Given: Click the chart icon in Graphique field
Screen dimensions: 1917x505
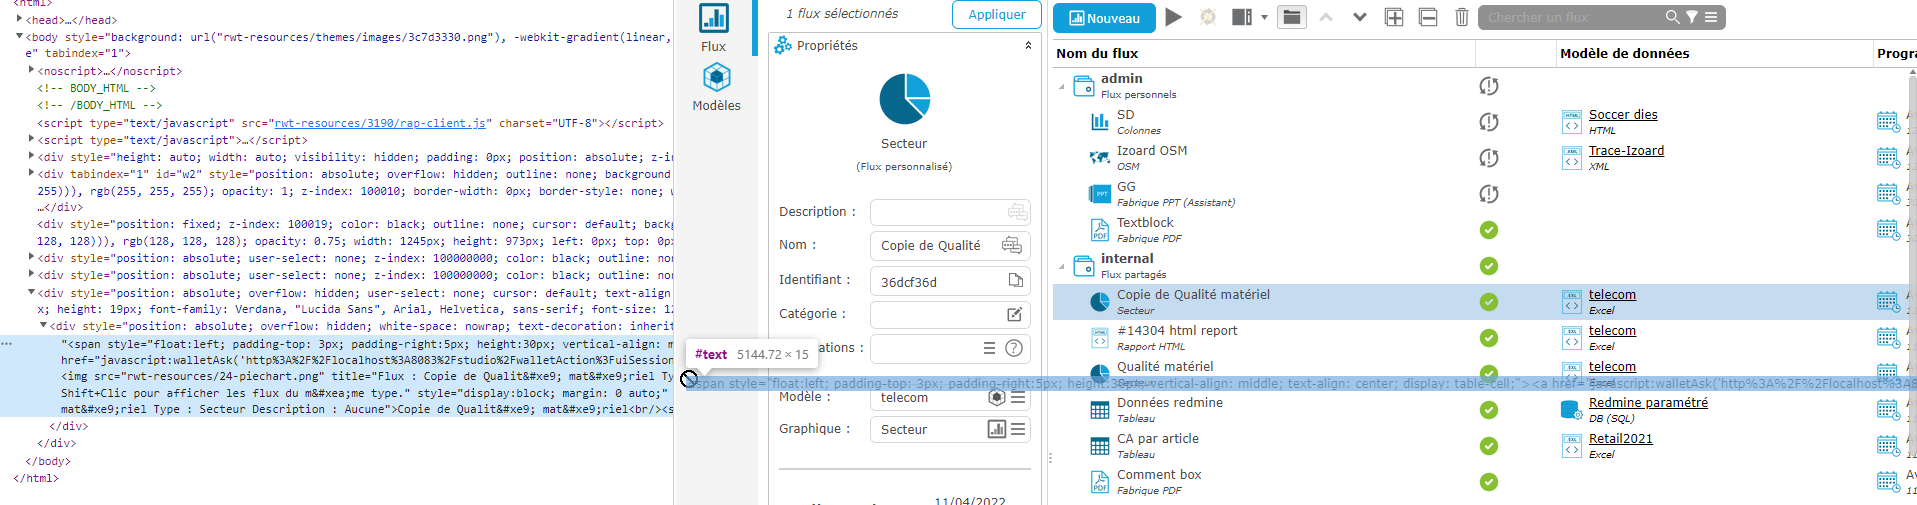Looking at the screenshot, I should (997, 429).
